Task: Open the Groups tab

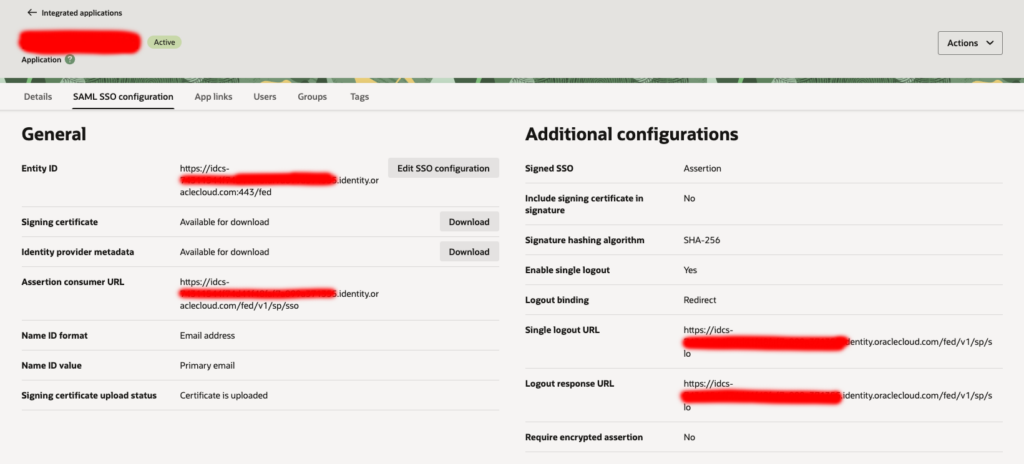Action: tap(312, 97)
